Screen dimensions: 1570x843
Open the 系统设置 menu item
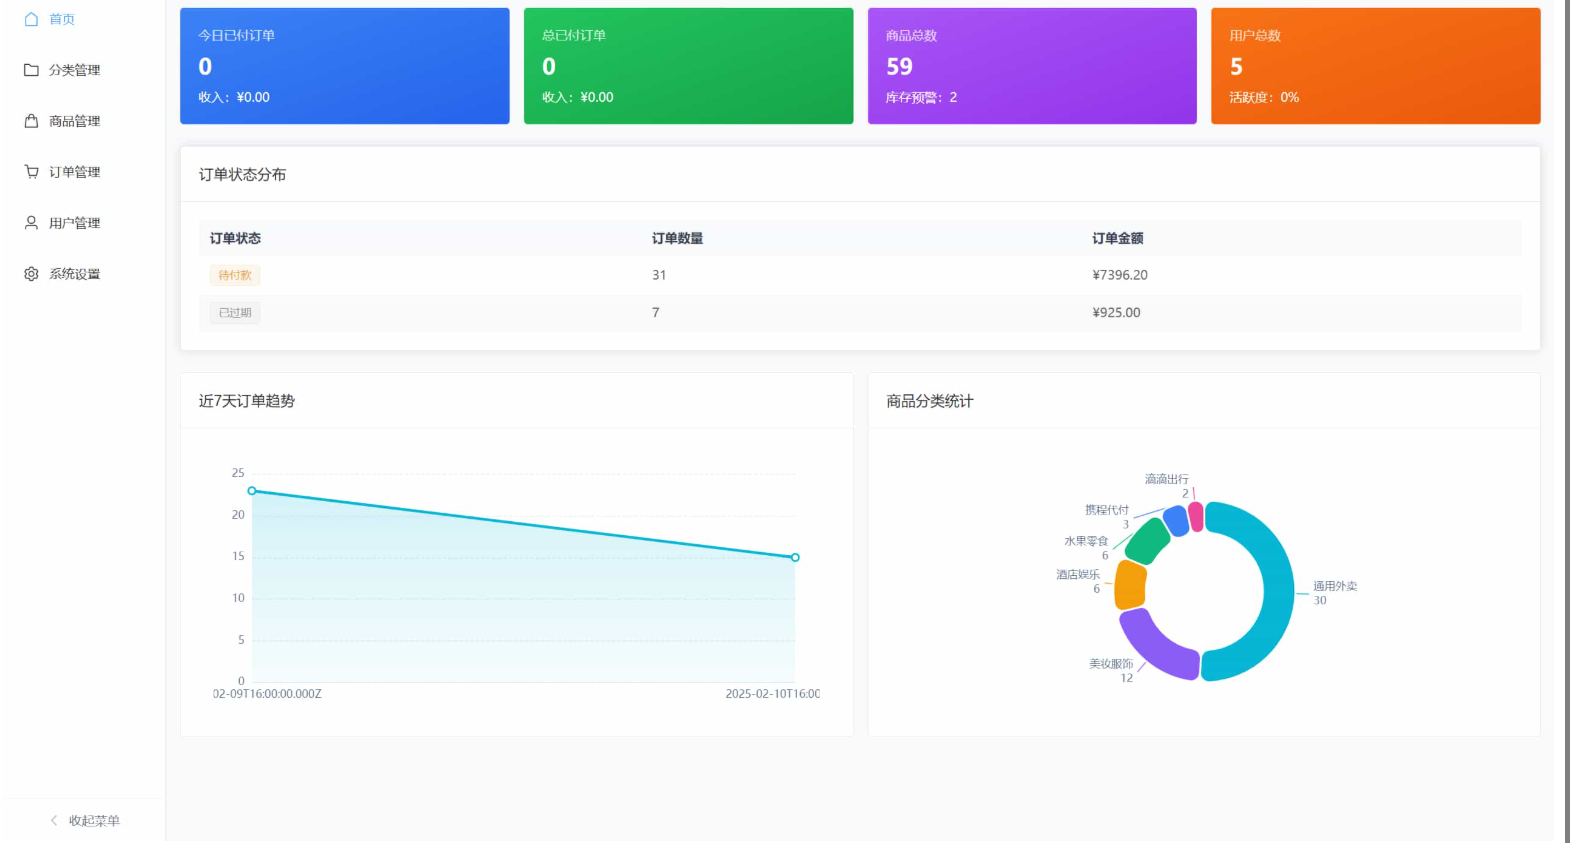(x=75, y=274)
